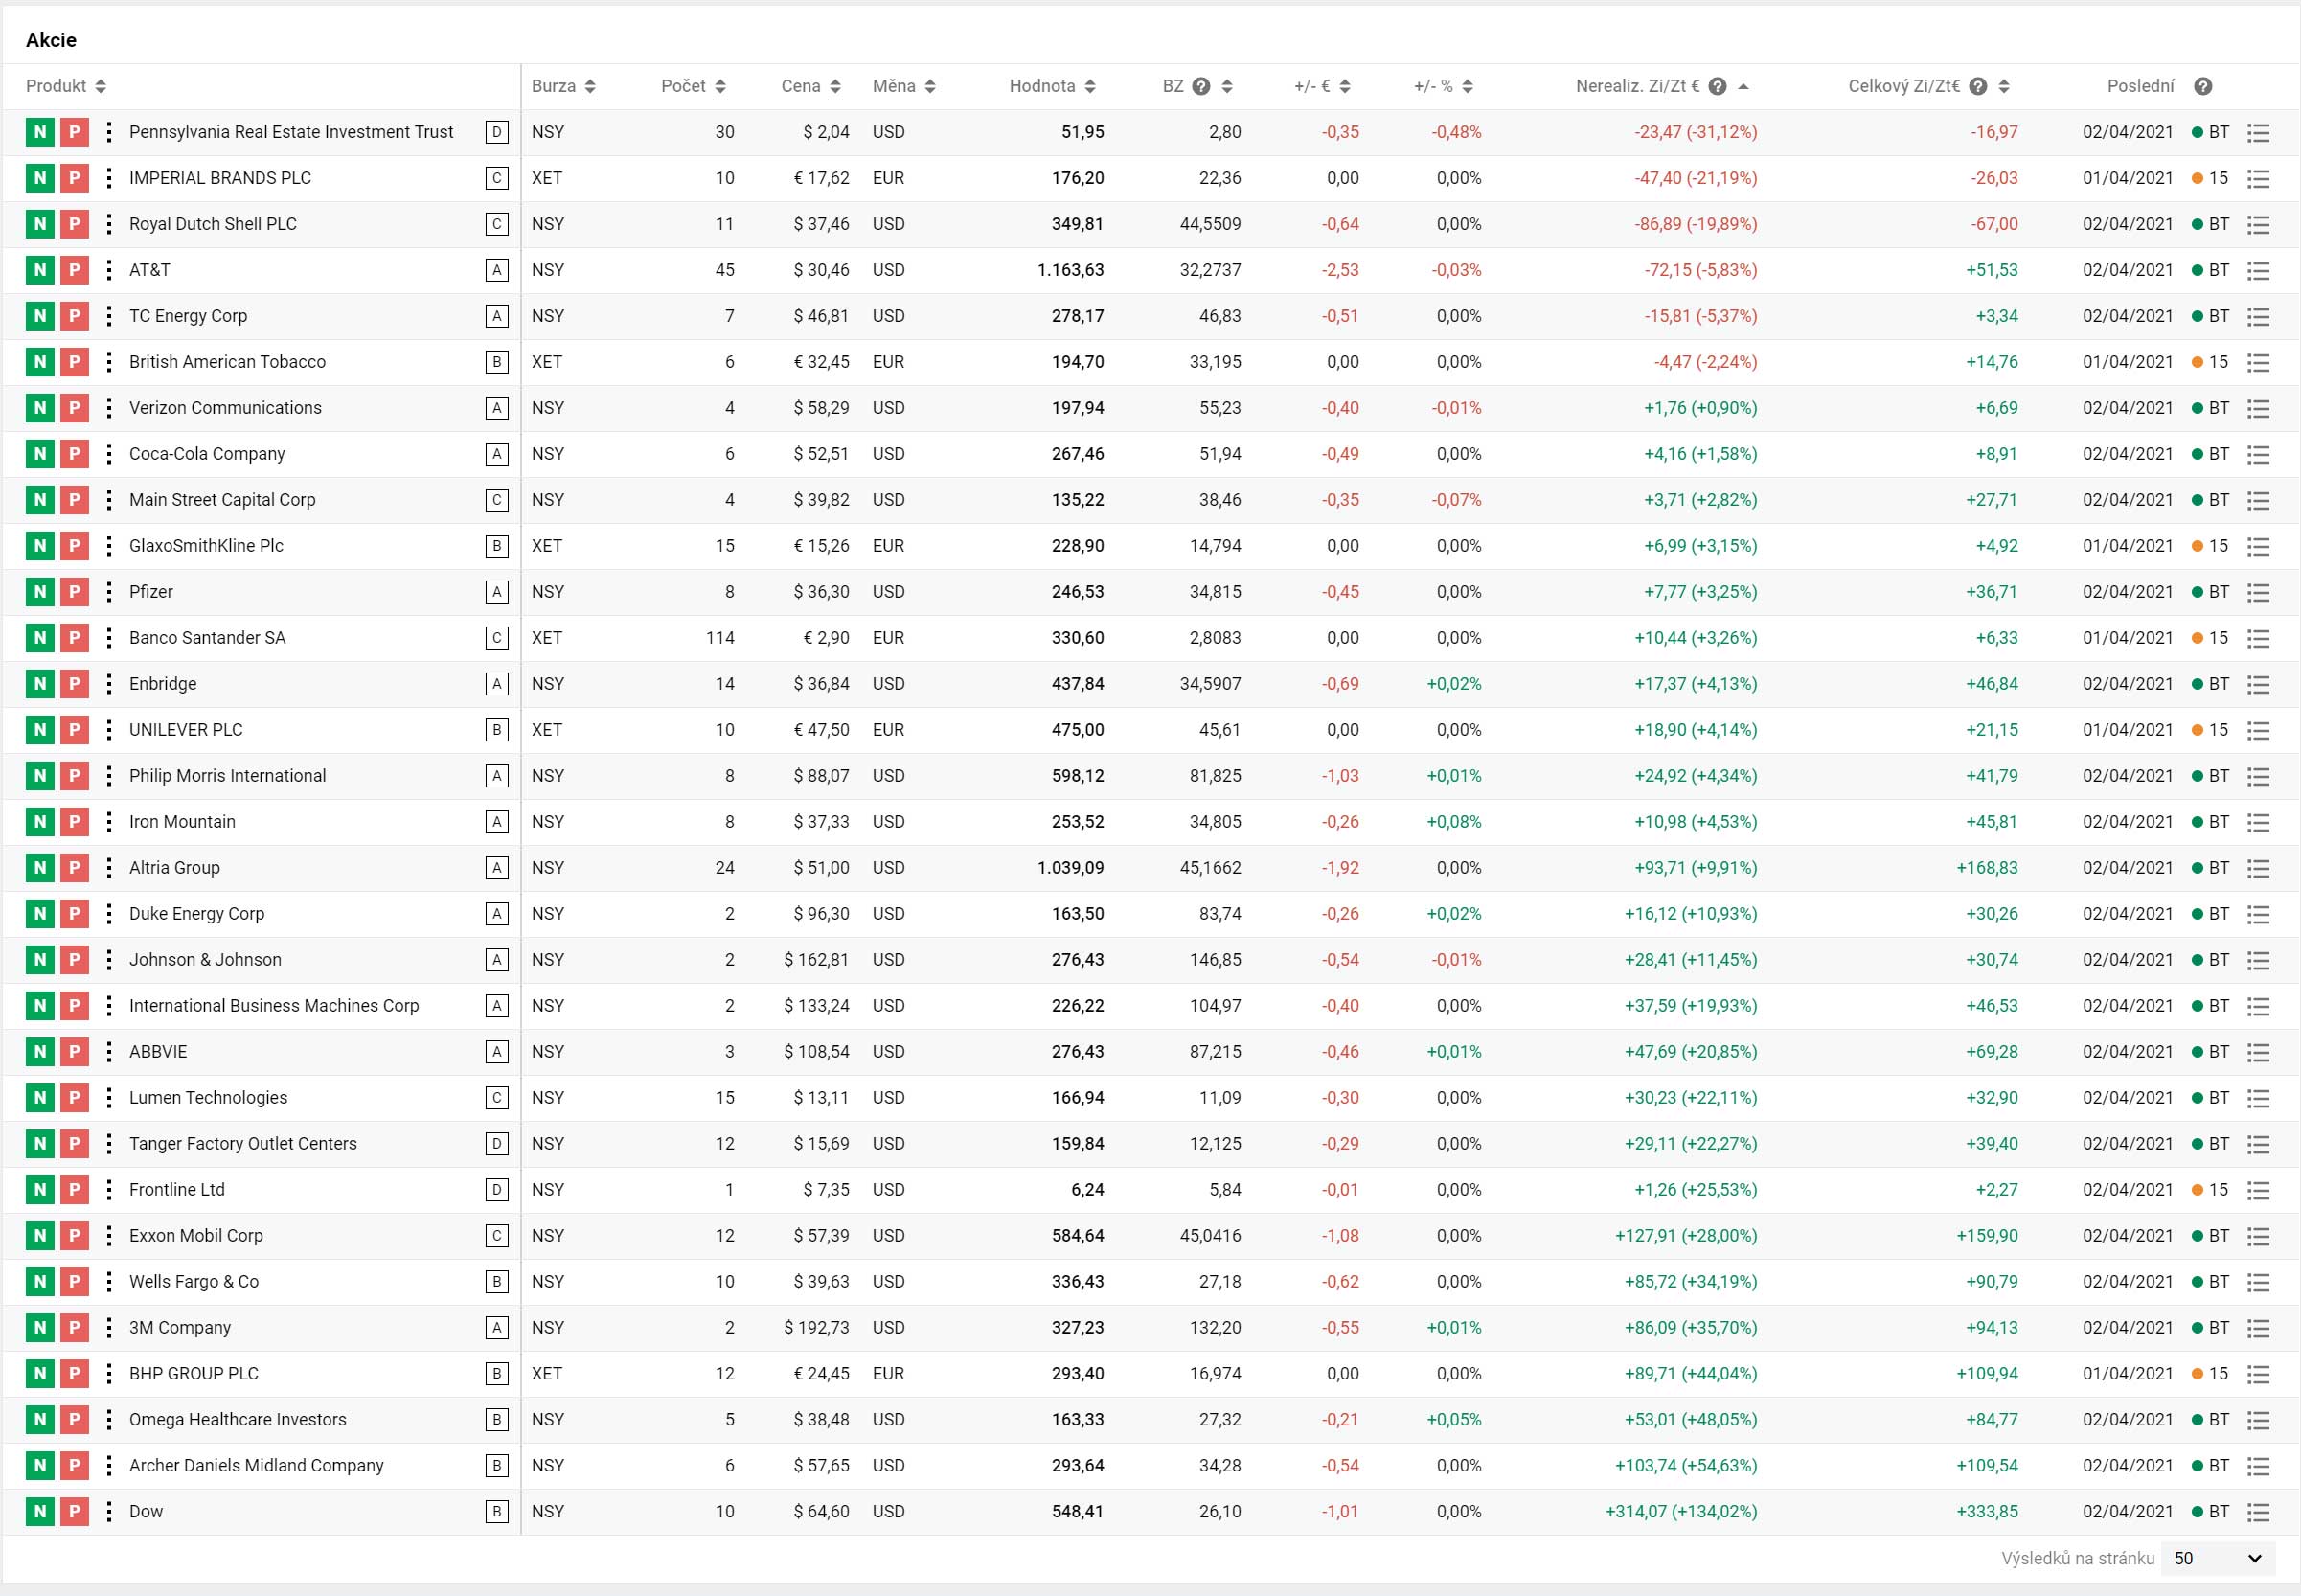Open British American Tobacco product page

click(227, 362)
